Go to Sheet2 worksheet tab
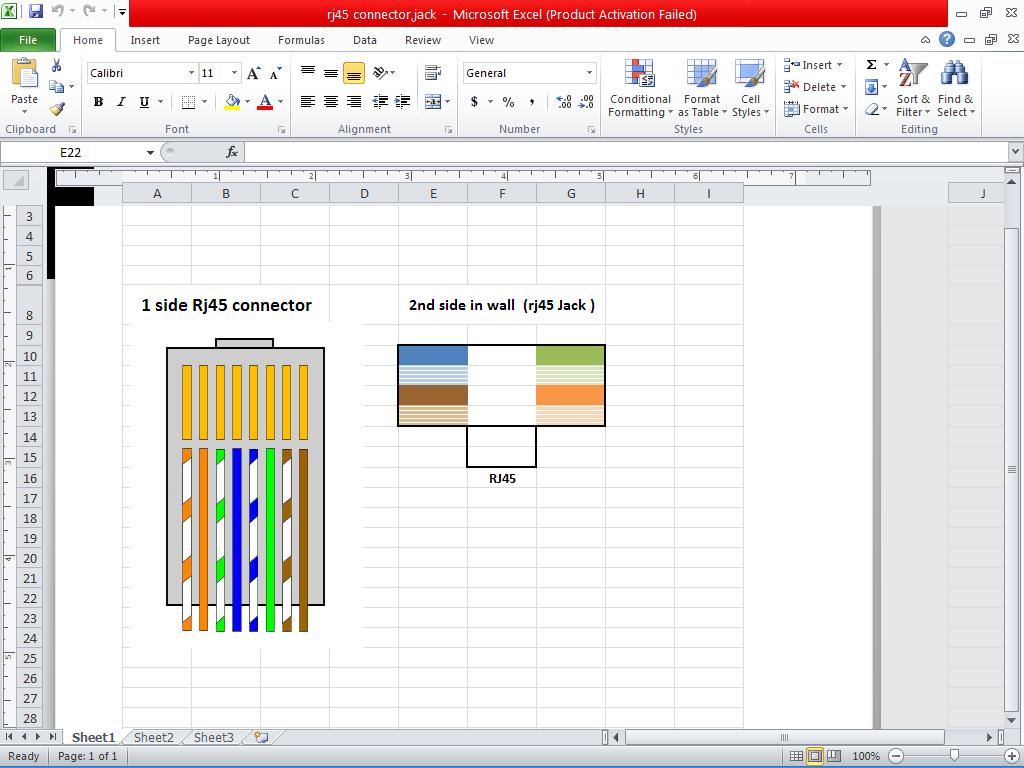The width and height of the screenshot is (1024, 768). pos(153,737)
